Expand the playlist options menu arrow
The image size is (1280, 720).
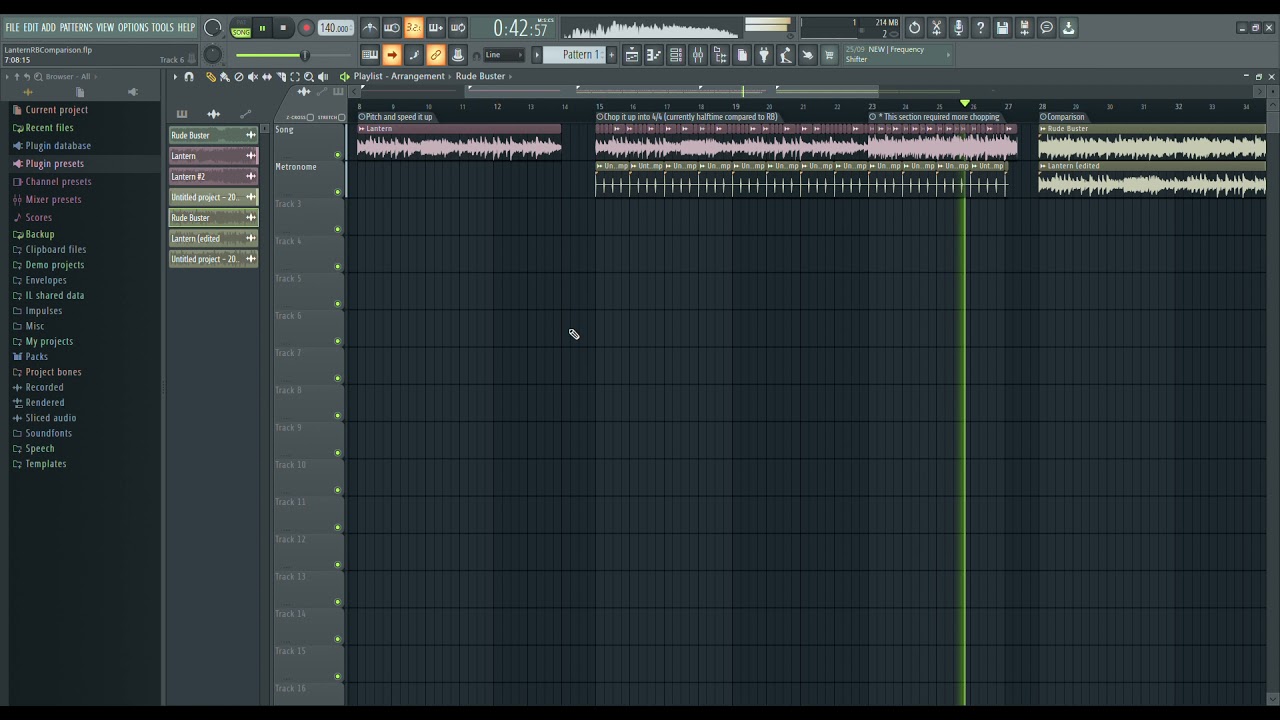coord(175,77)
